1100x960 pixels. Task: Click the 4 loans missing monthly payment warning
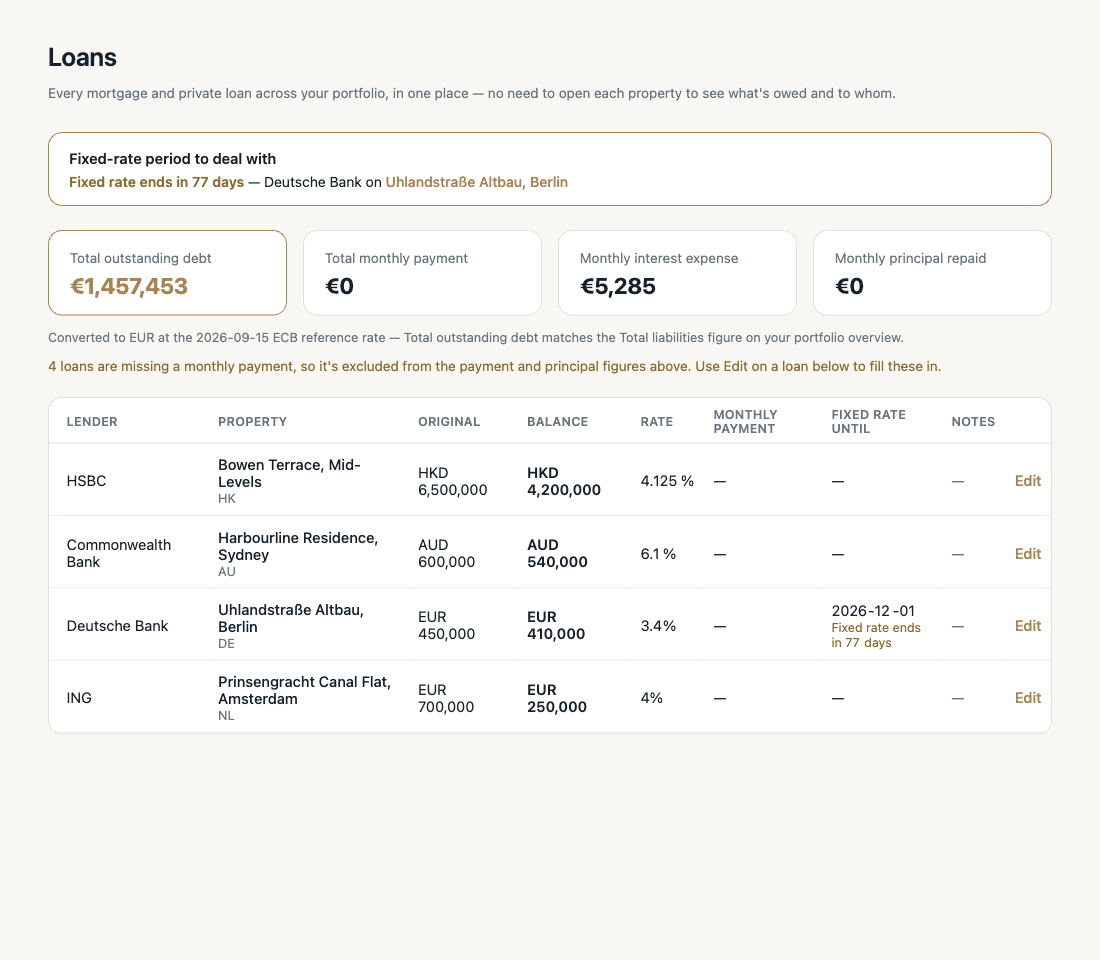(x=495, y=366)
